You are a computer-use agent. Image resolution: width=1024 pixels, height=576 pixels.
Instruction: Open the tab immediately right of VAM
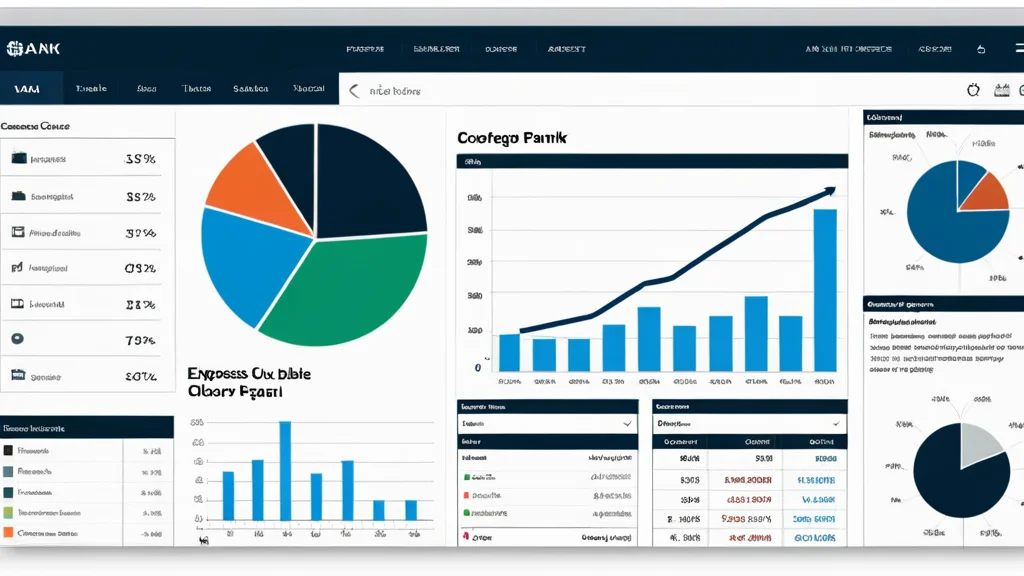click(91, 88)
